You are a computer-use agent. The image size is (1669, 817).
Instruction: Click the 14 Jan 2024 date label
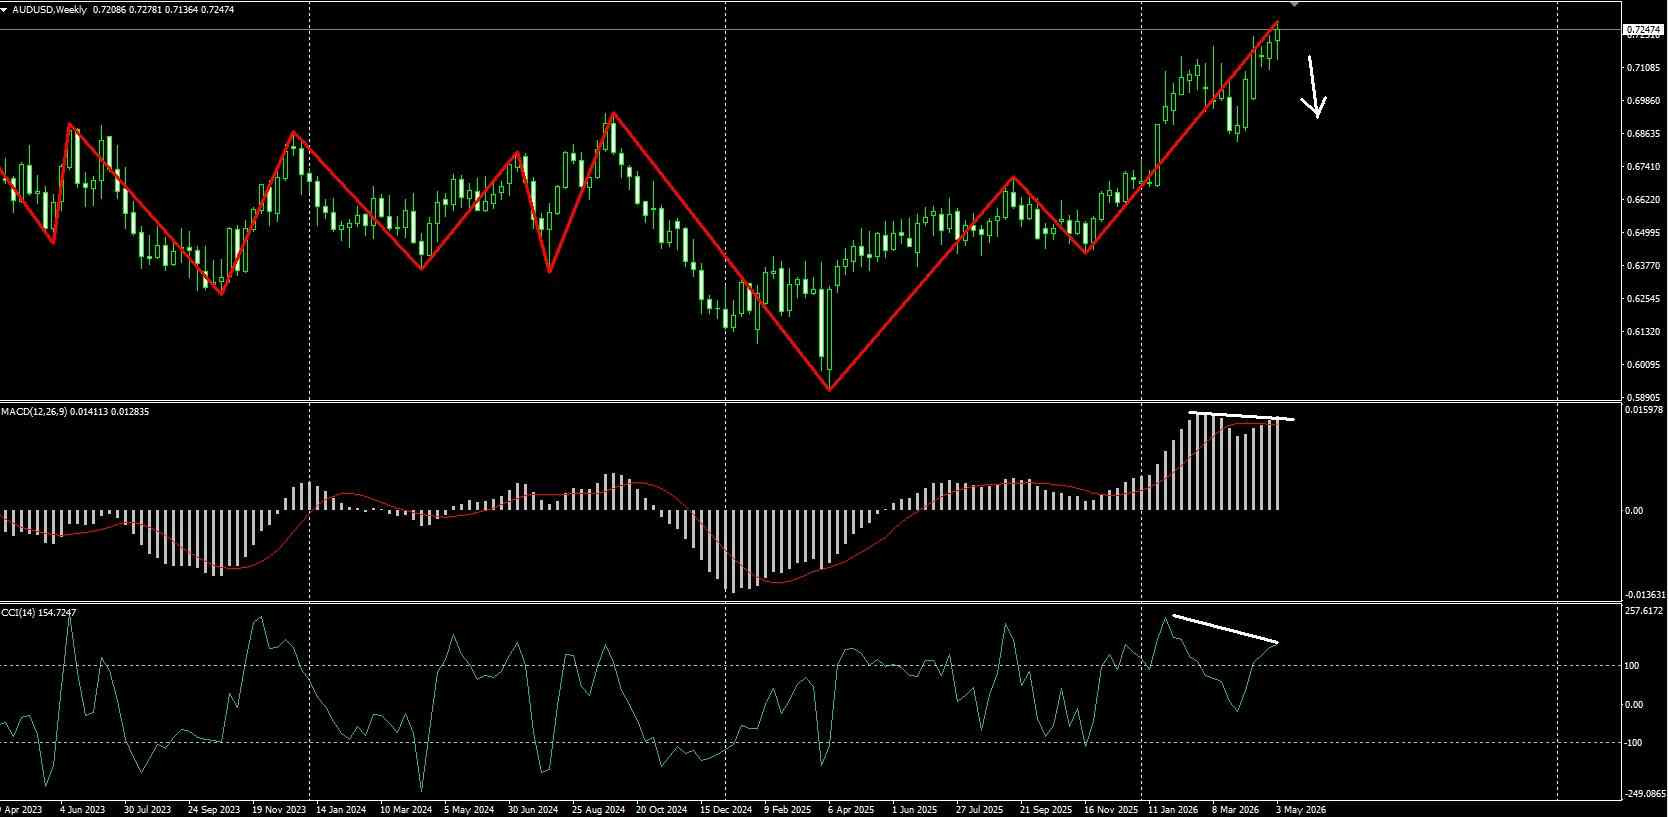tap(341, 810)
